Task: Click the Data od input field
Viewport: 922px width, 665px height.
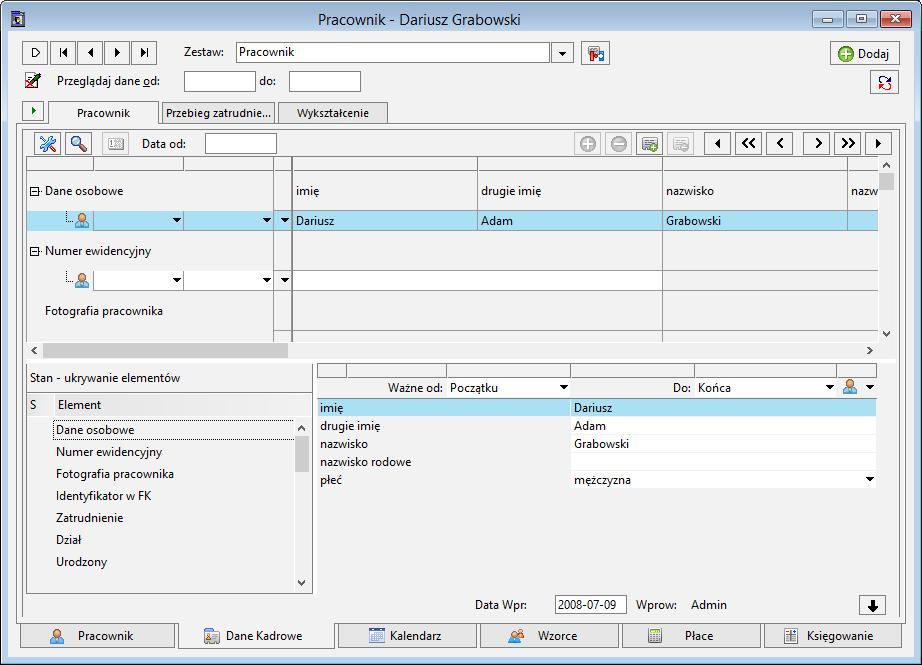Action: tap(240, 143)
